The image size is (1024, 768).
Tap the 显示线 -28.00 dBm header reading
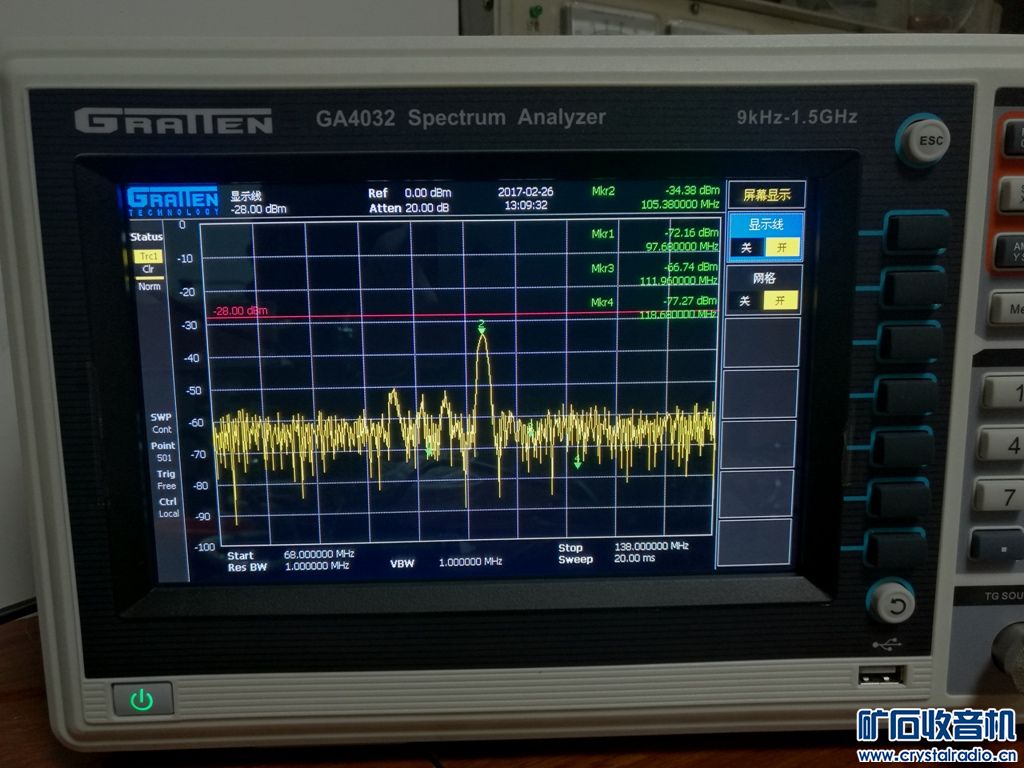point(258,202)
